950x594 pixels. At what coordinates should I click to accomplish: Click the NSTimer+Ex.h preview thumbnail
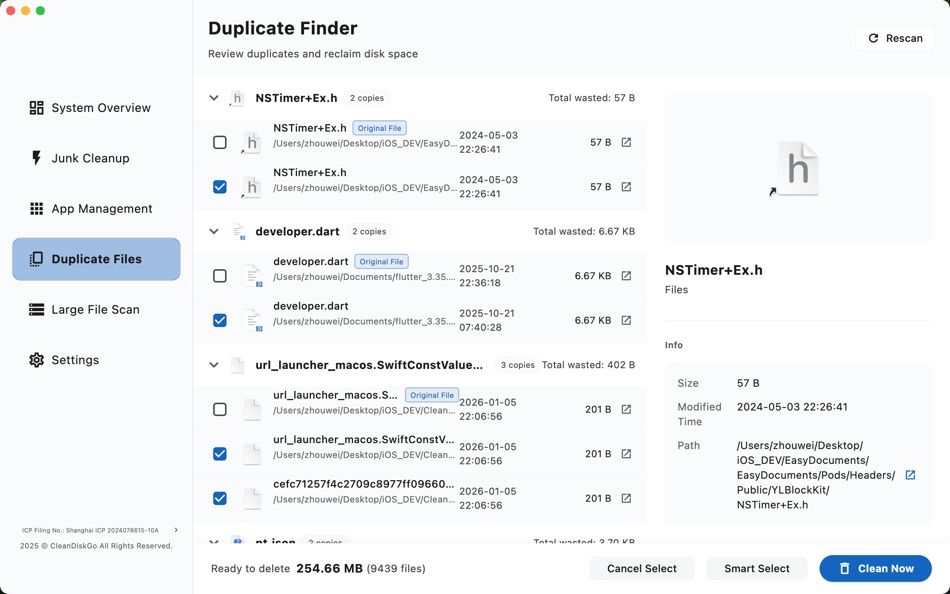click(797, 167)
